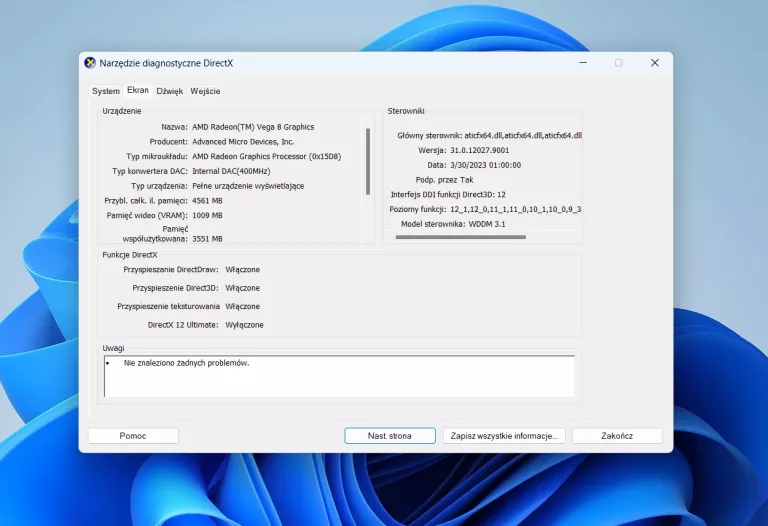Click the 'Sterowniki' group label

[406, 111]
